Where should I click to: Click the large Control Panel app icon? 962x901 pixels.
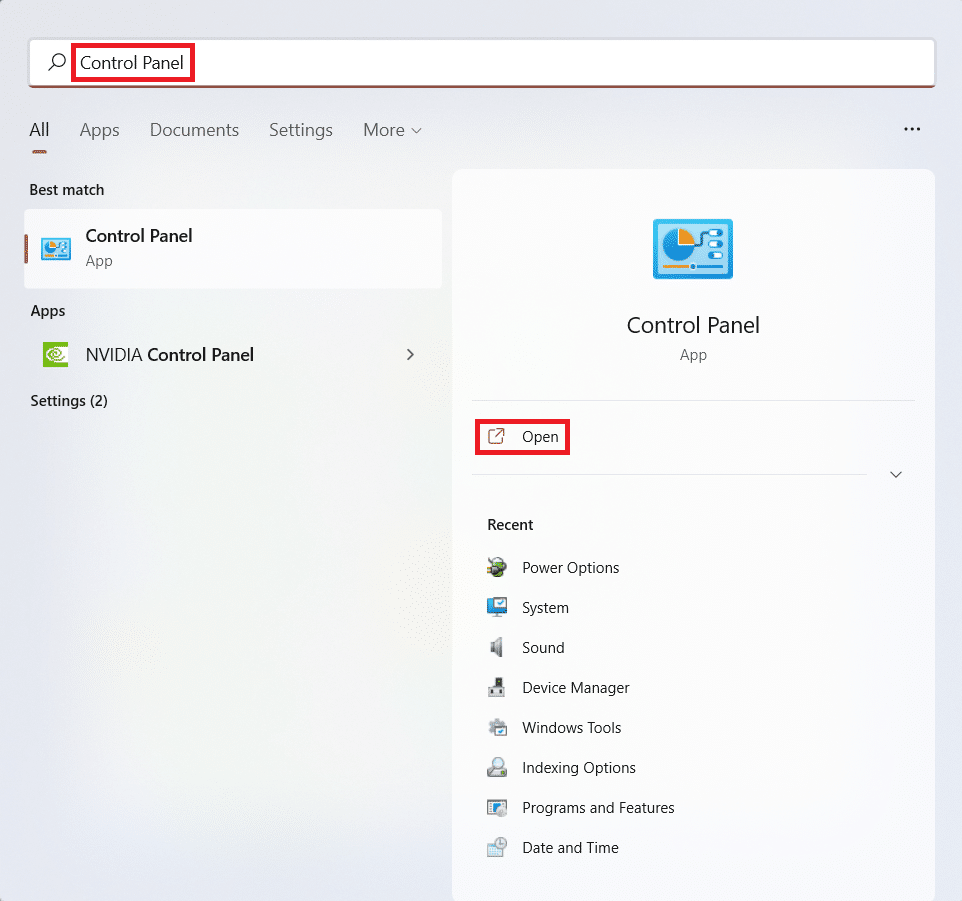pyautogui.click(x=692, y=249)
